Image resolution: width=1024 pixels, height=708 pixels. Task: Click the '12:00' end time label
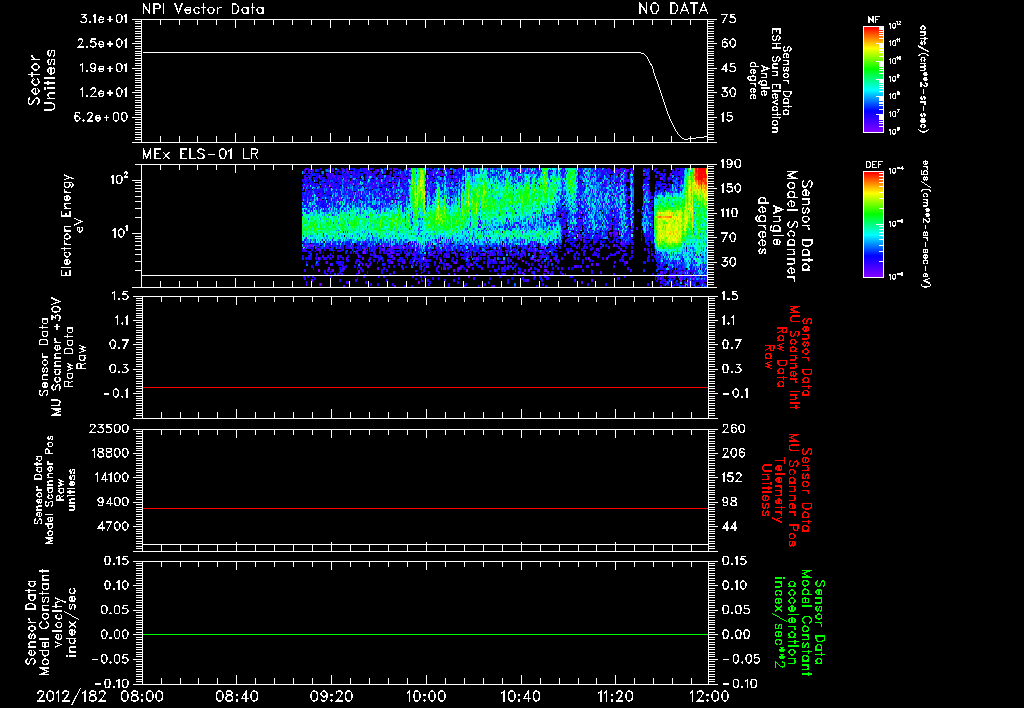tap(708, 696)
